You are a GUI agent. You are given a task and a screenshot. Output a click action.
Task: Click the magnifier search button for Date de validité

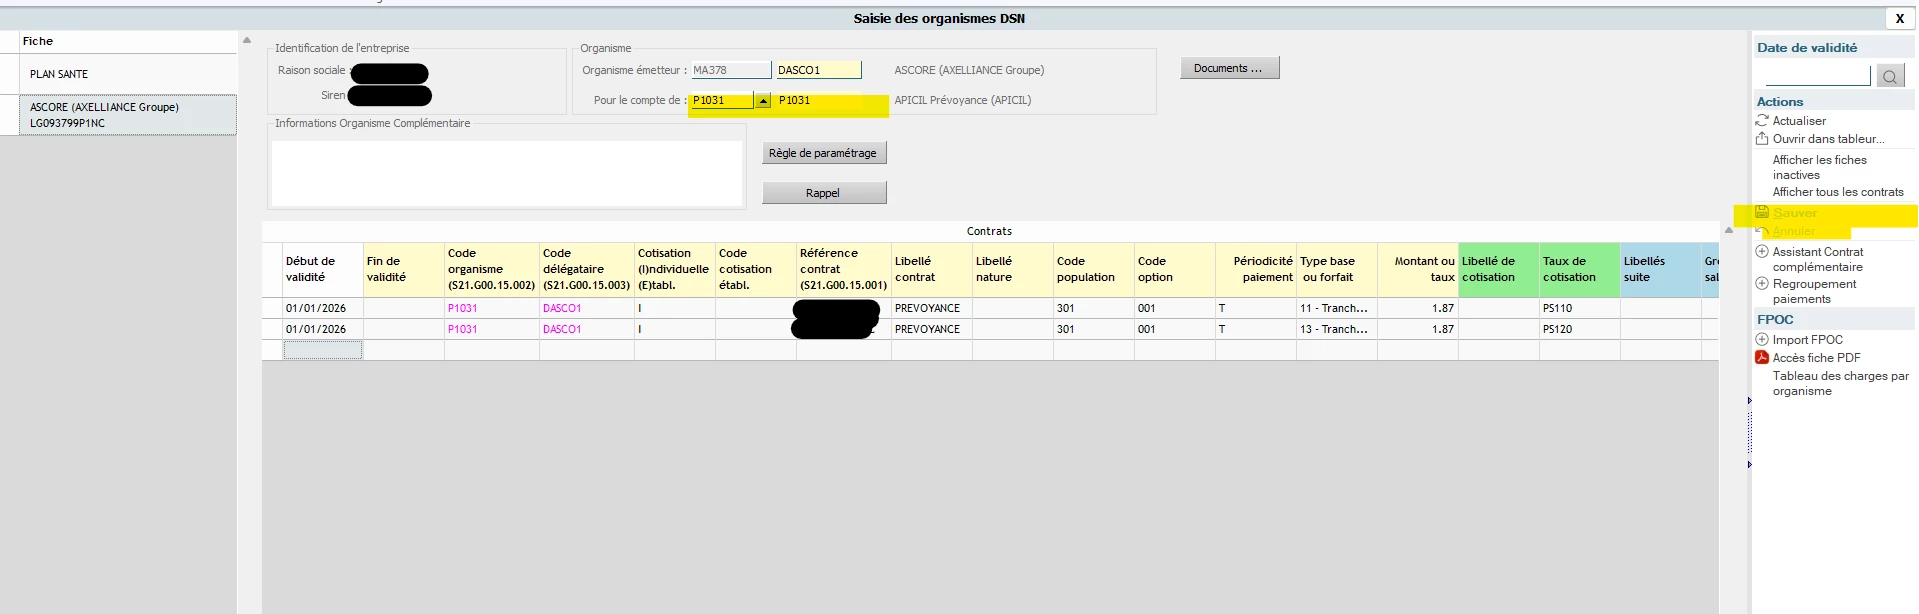click(x=1889, y=76)
